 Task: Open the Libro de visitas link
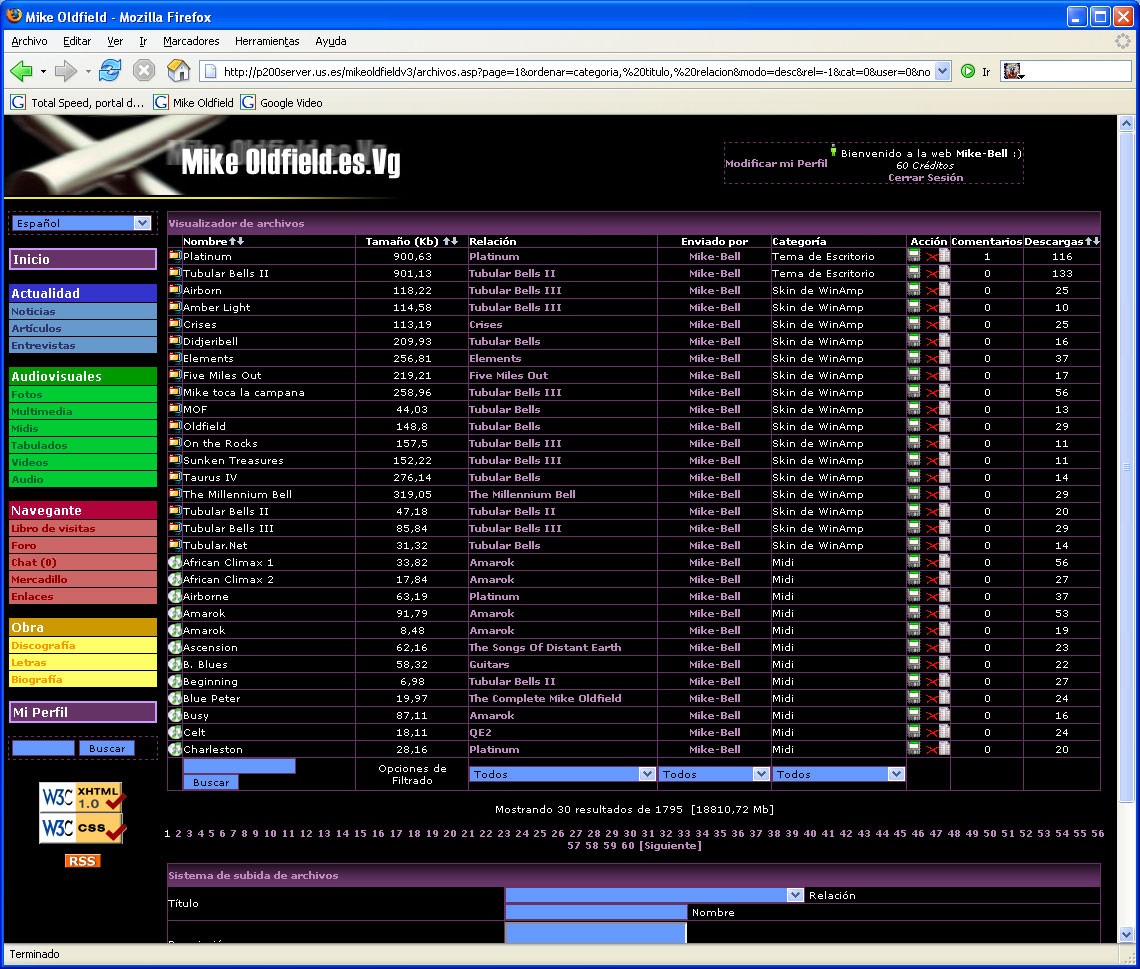(x=83, y=528)
